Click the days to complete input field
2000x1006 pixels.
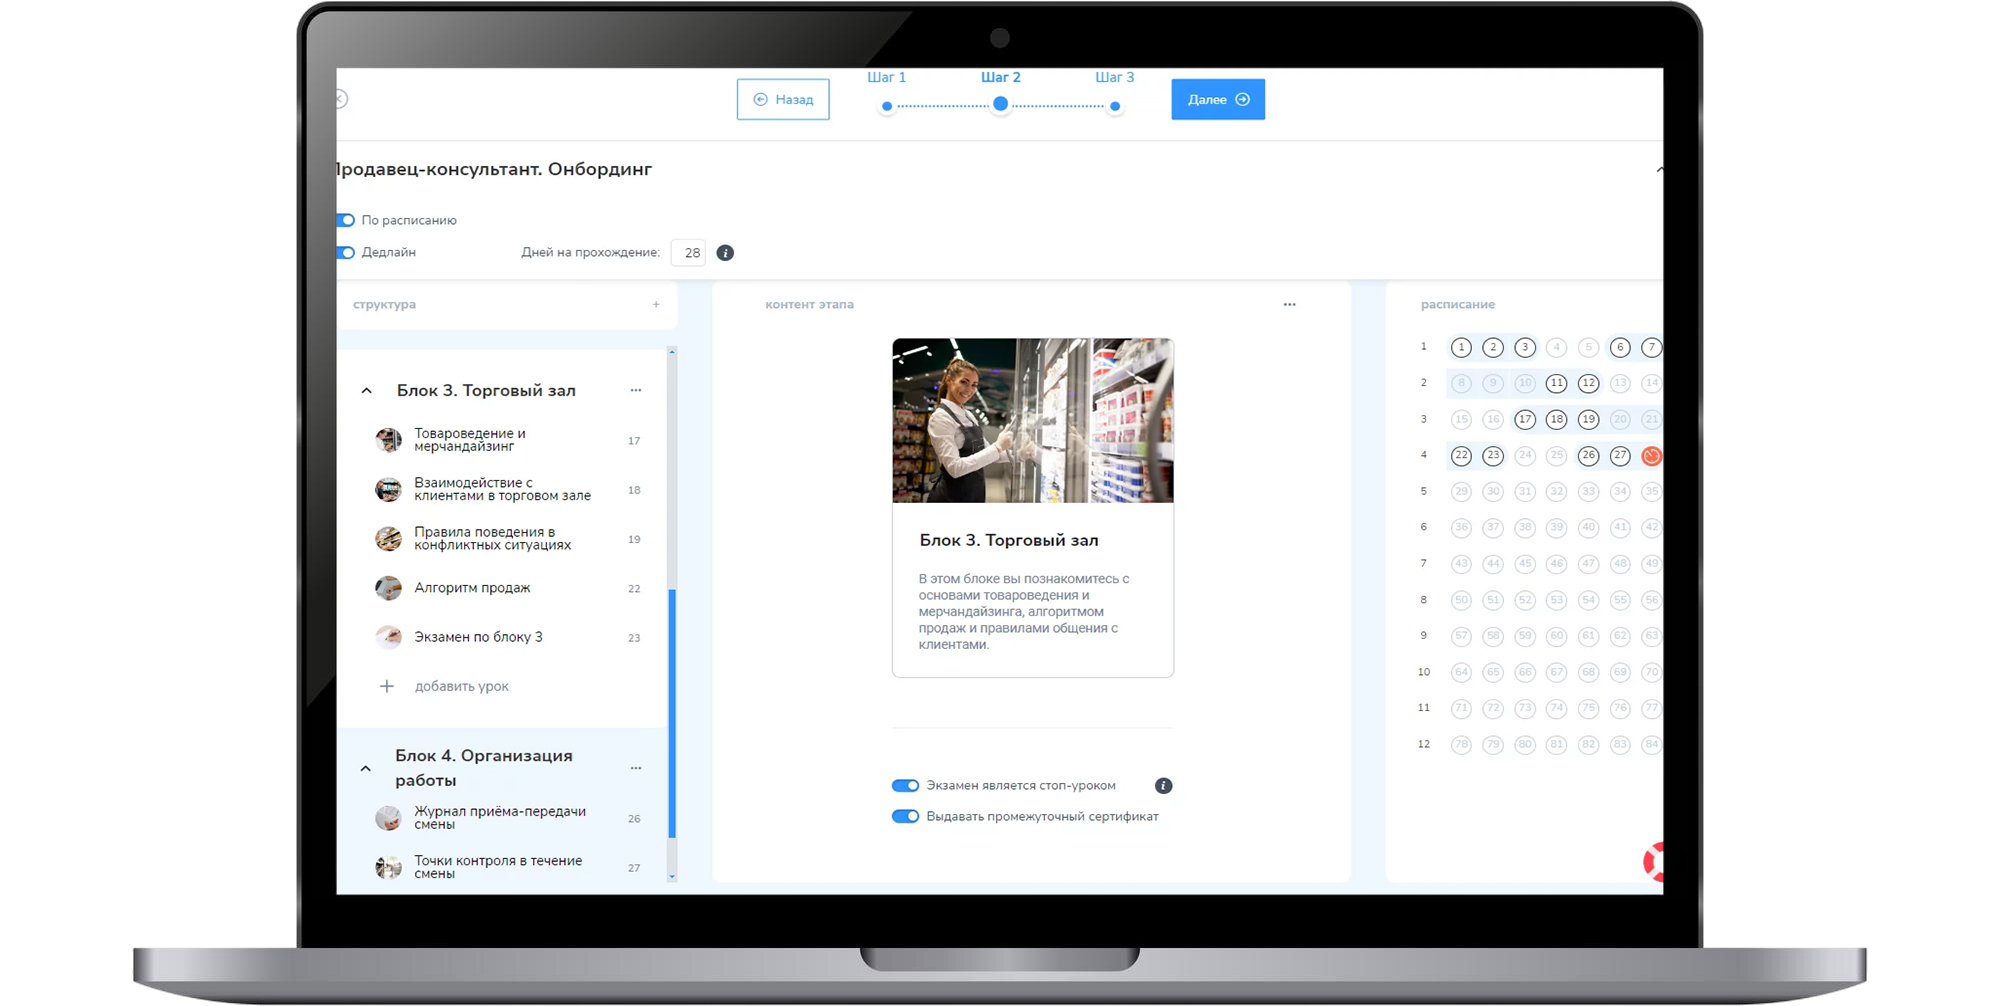[689, 253]
